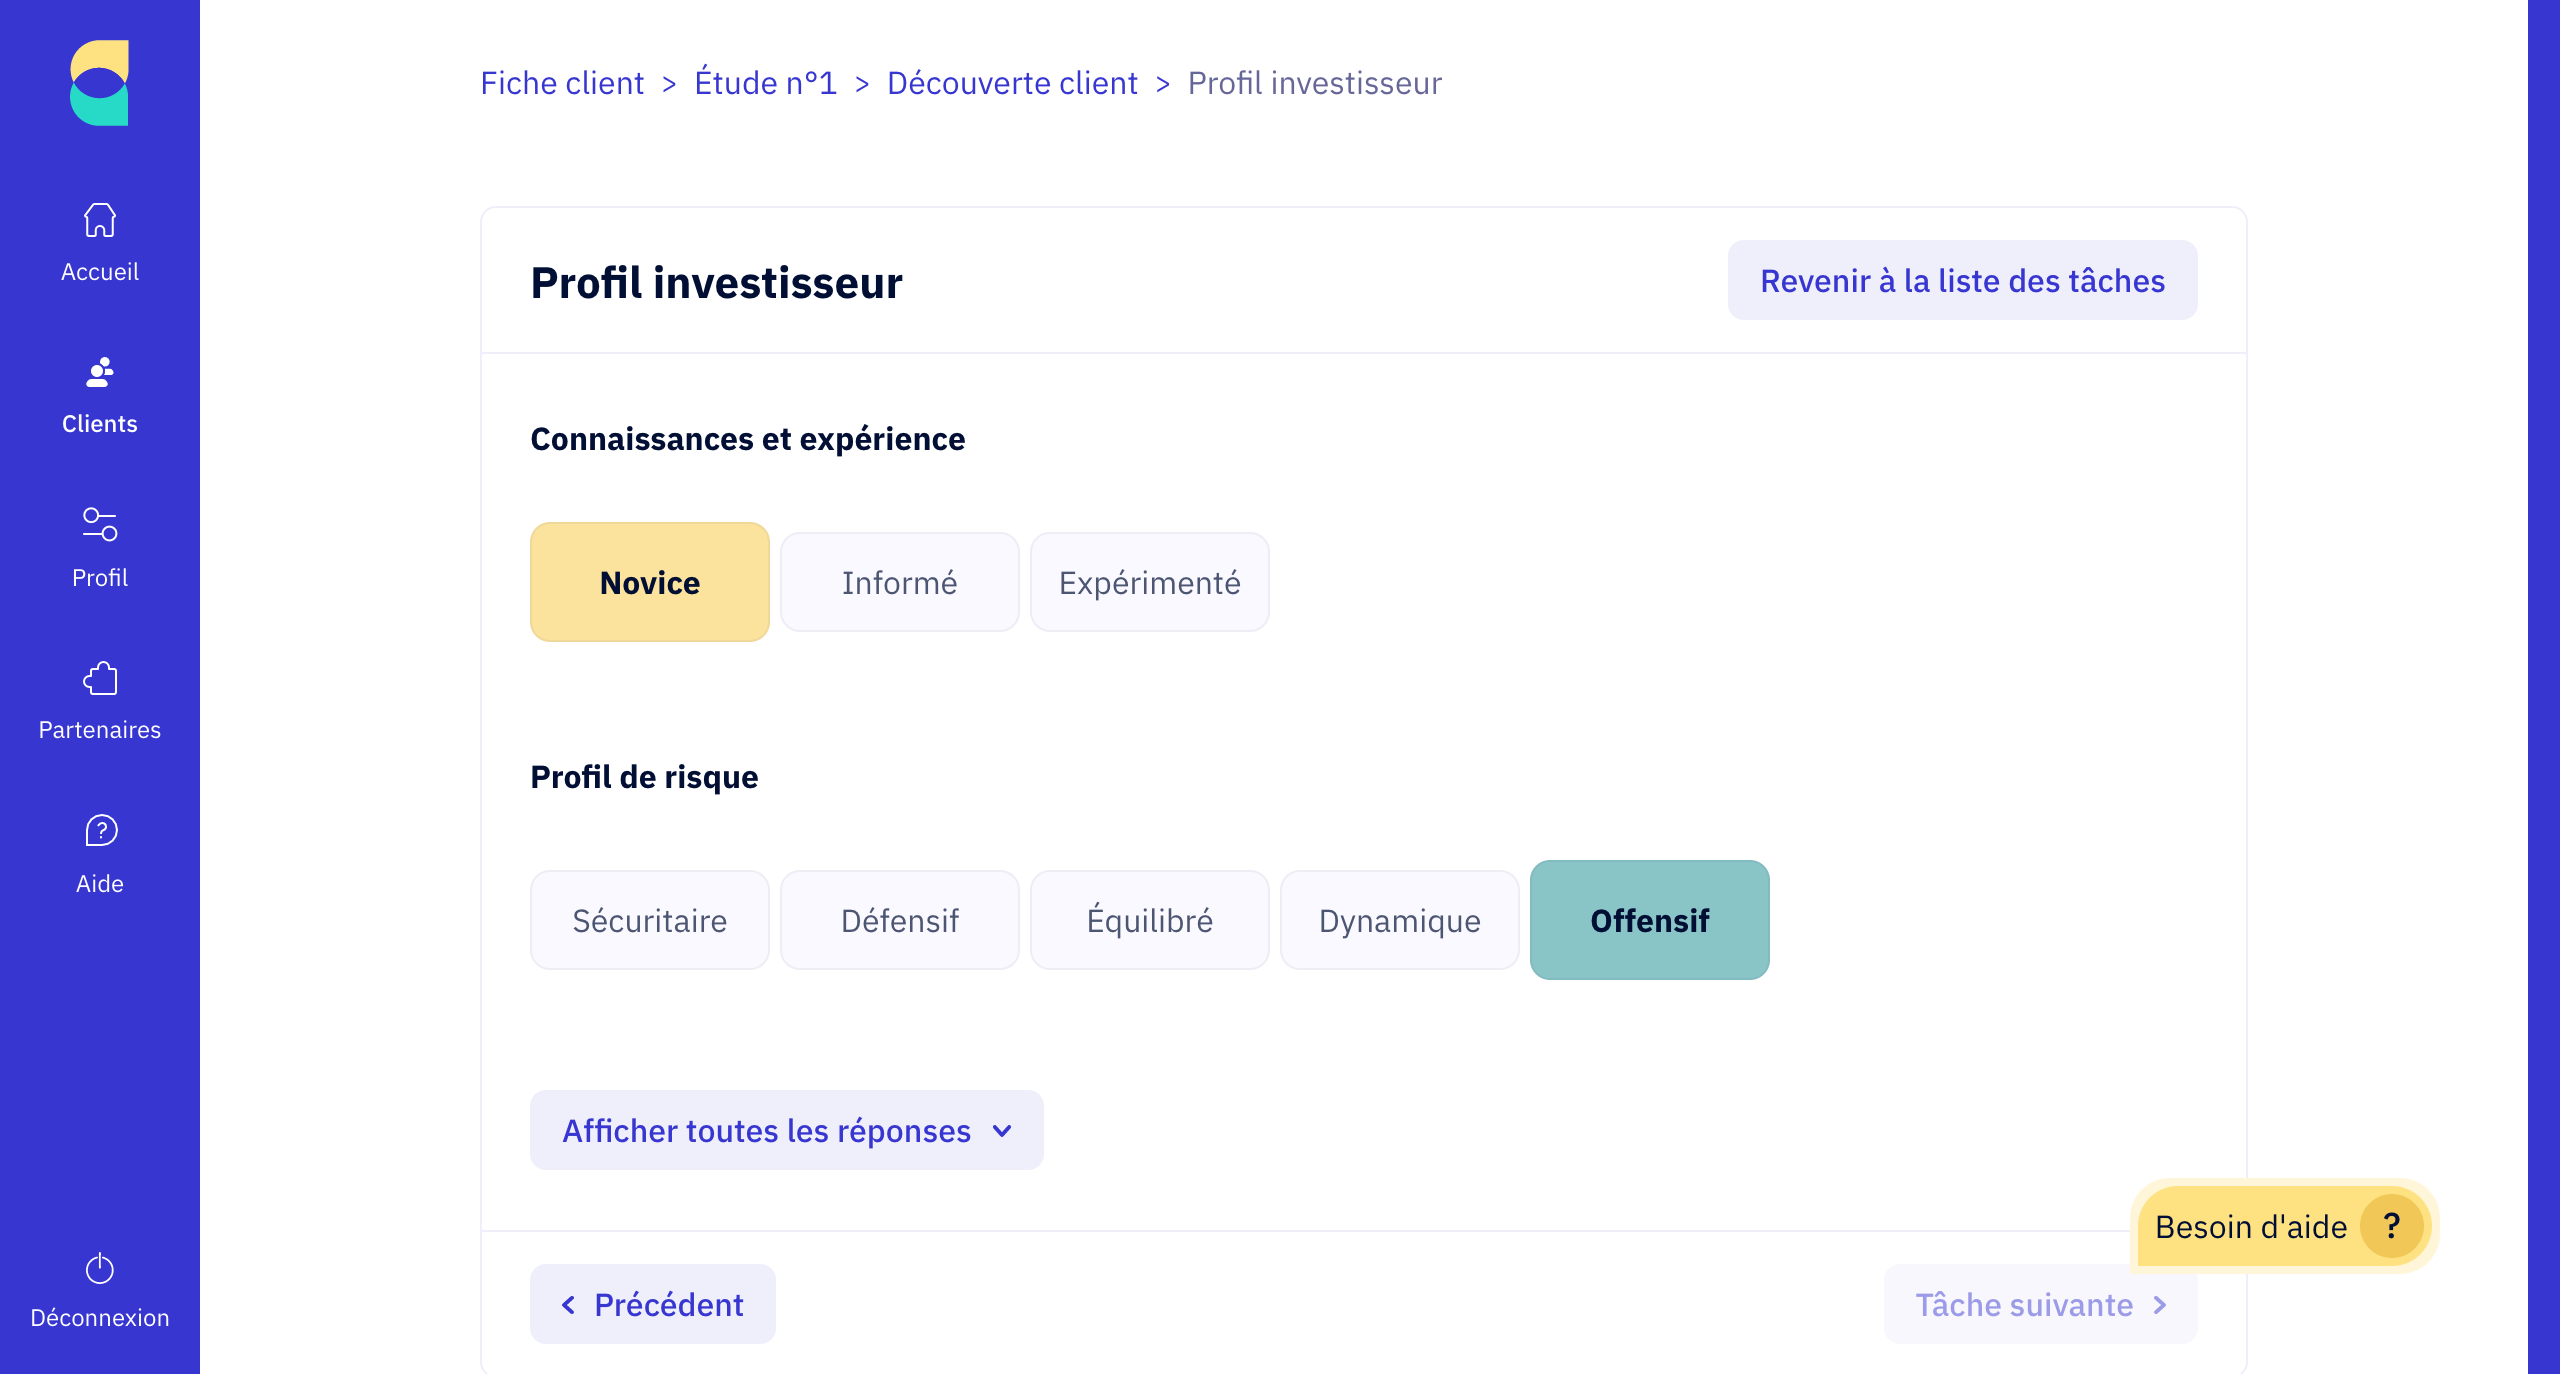This screenshot has height=1374, width=2560.
Task: Open the Découverte client breadcrumb
Action: pyautogui.click(x=1012, y=82)
